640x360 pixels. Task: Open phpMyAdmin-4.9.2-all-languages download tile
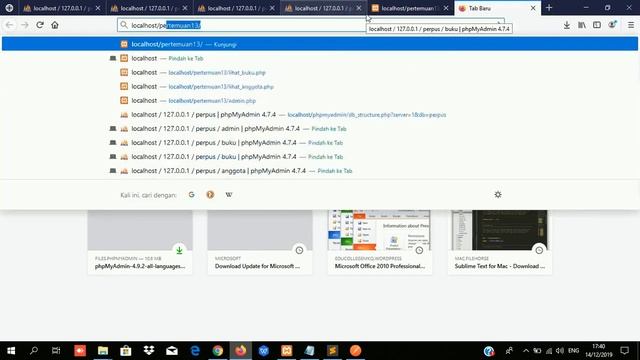pyautogui.click(x=140, y=242)
